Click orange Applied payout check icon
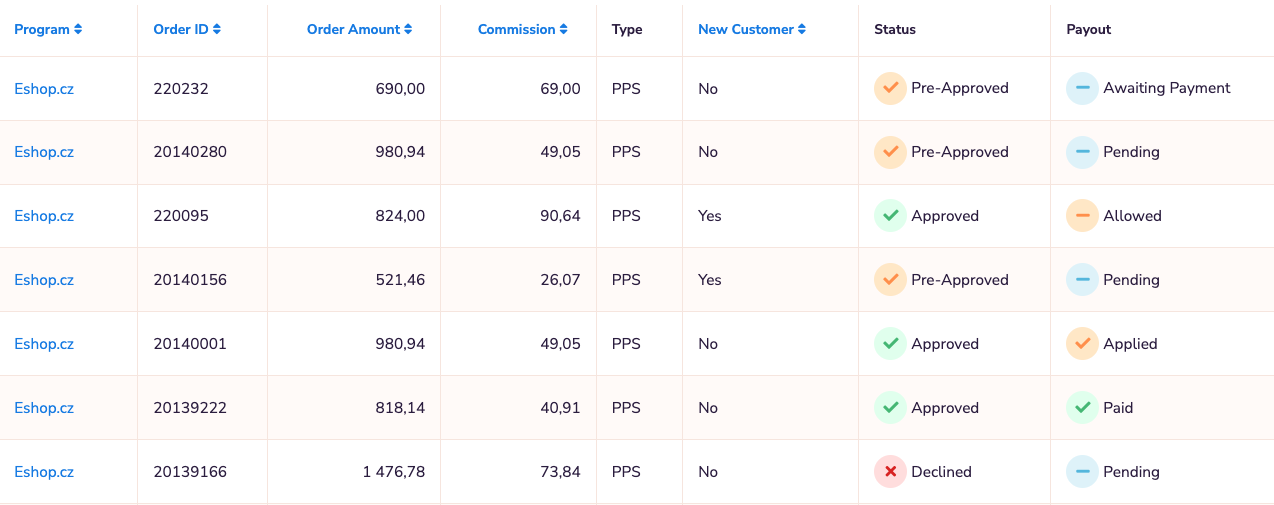Image resolution: width=1274 pixels, height=505 pixels. coord(1082,344)
